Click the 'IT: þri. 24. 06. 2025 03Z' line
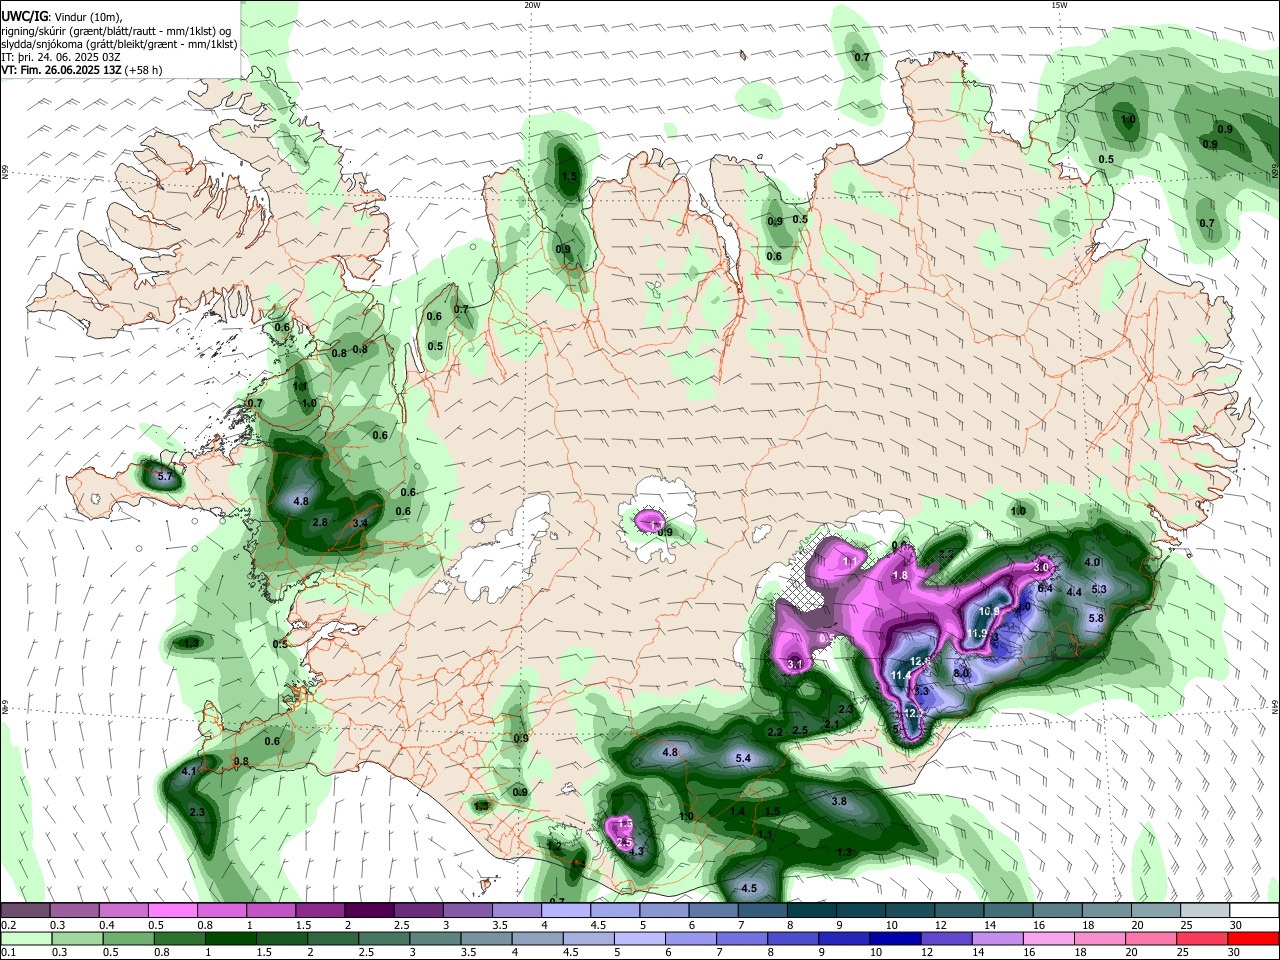The height and width of the screenshot is (960, 1280). [x=61, y=57]
